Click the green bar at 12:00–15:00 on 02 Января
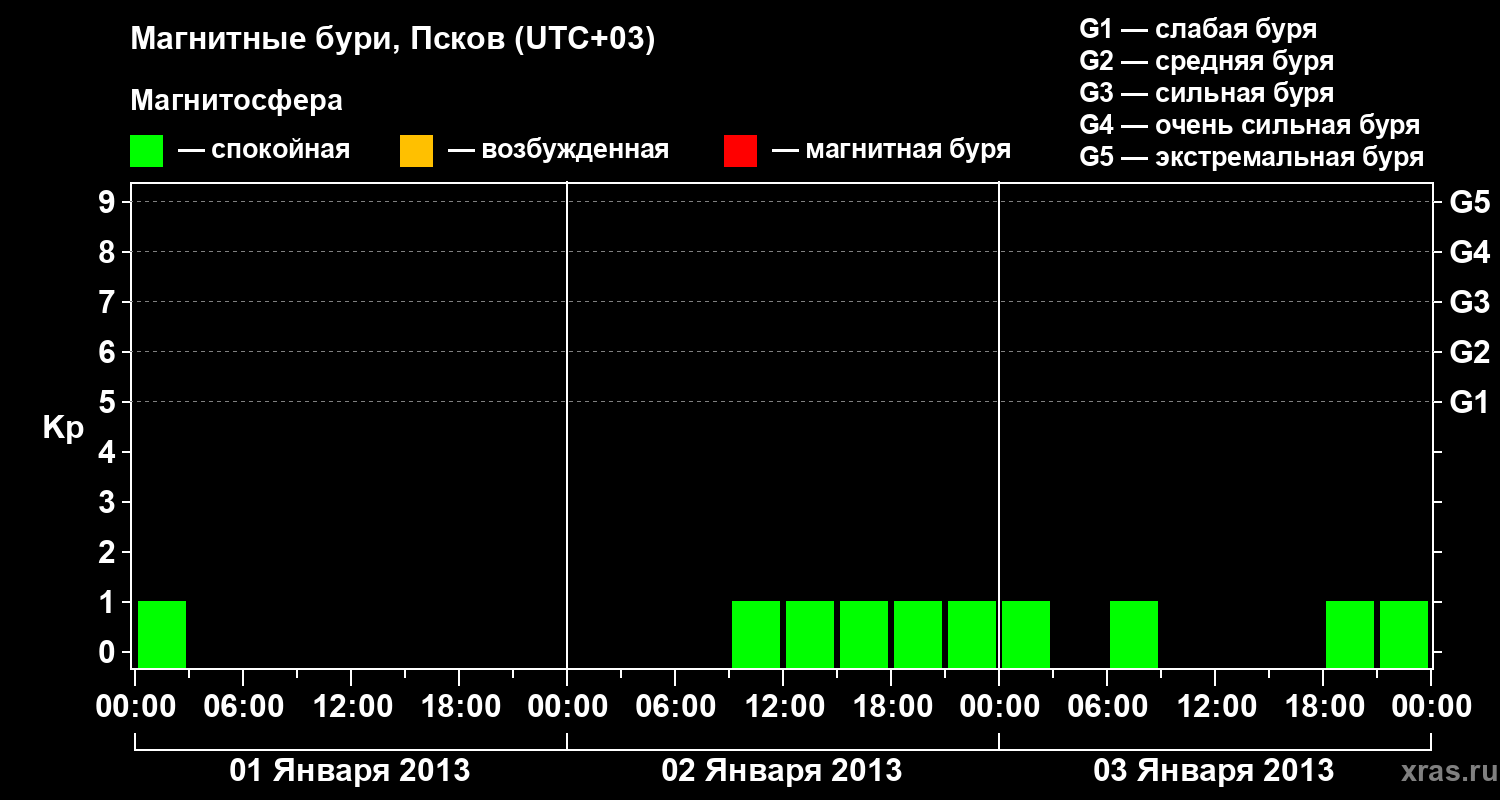The width and height of the screenshot is (1500, 800). (x=810, y=634)
